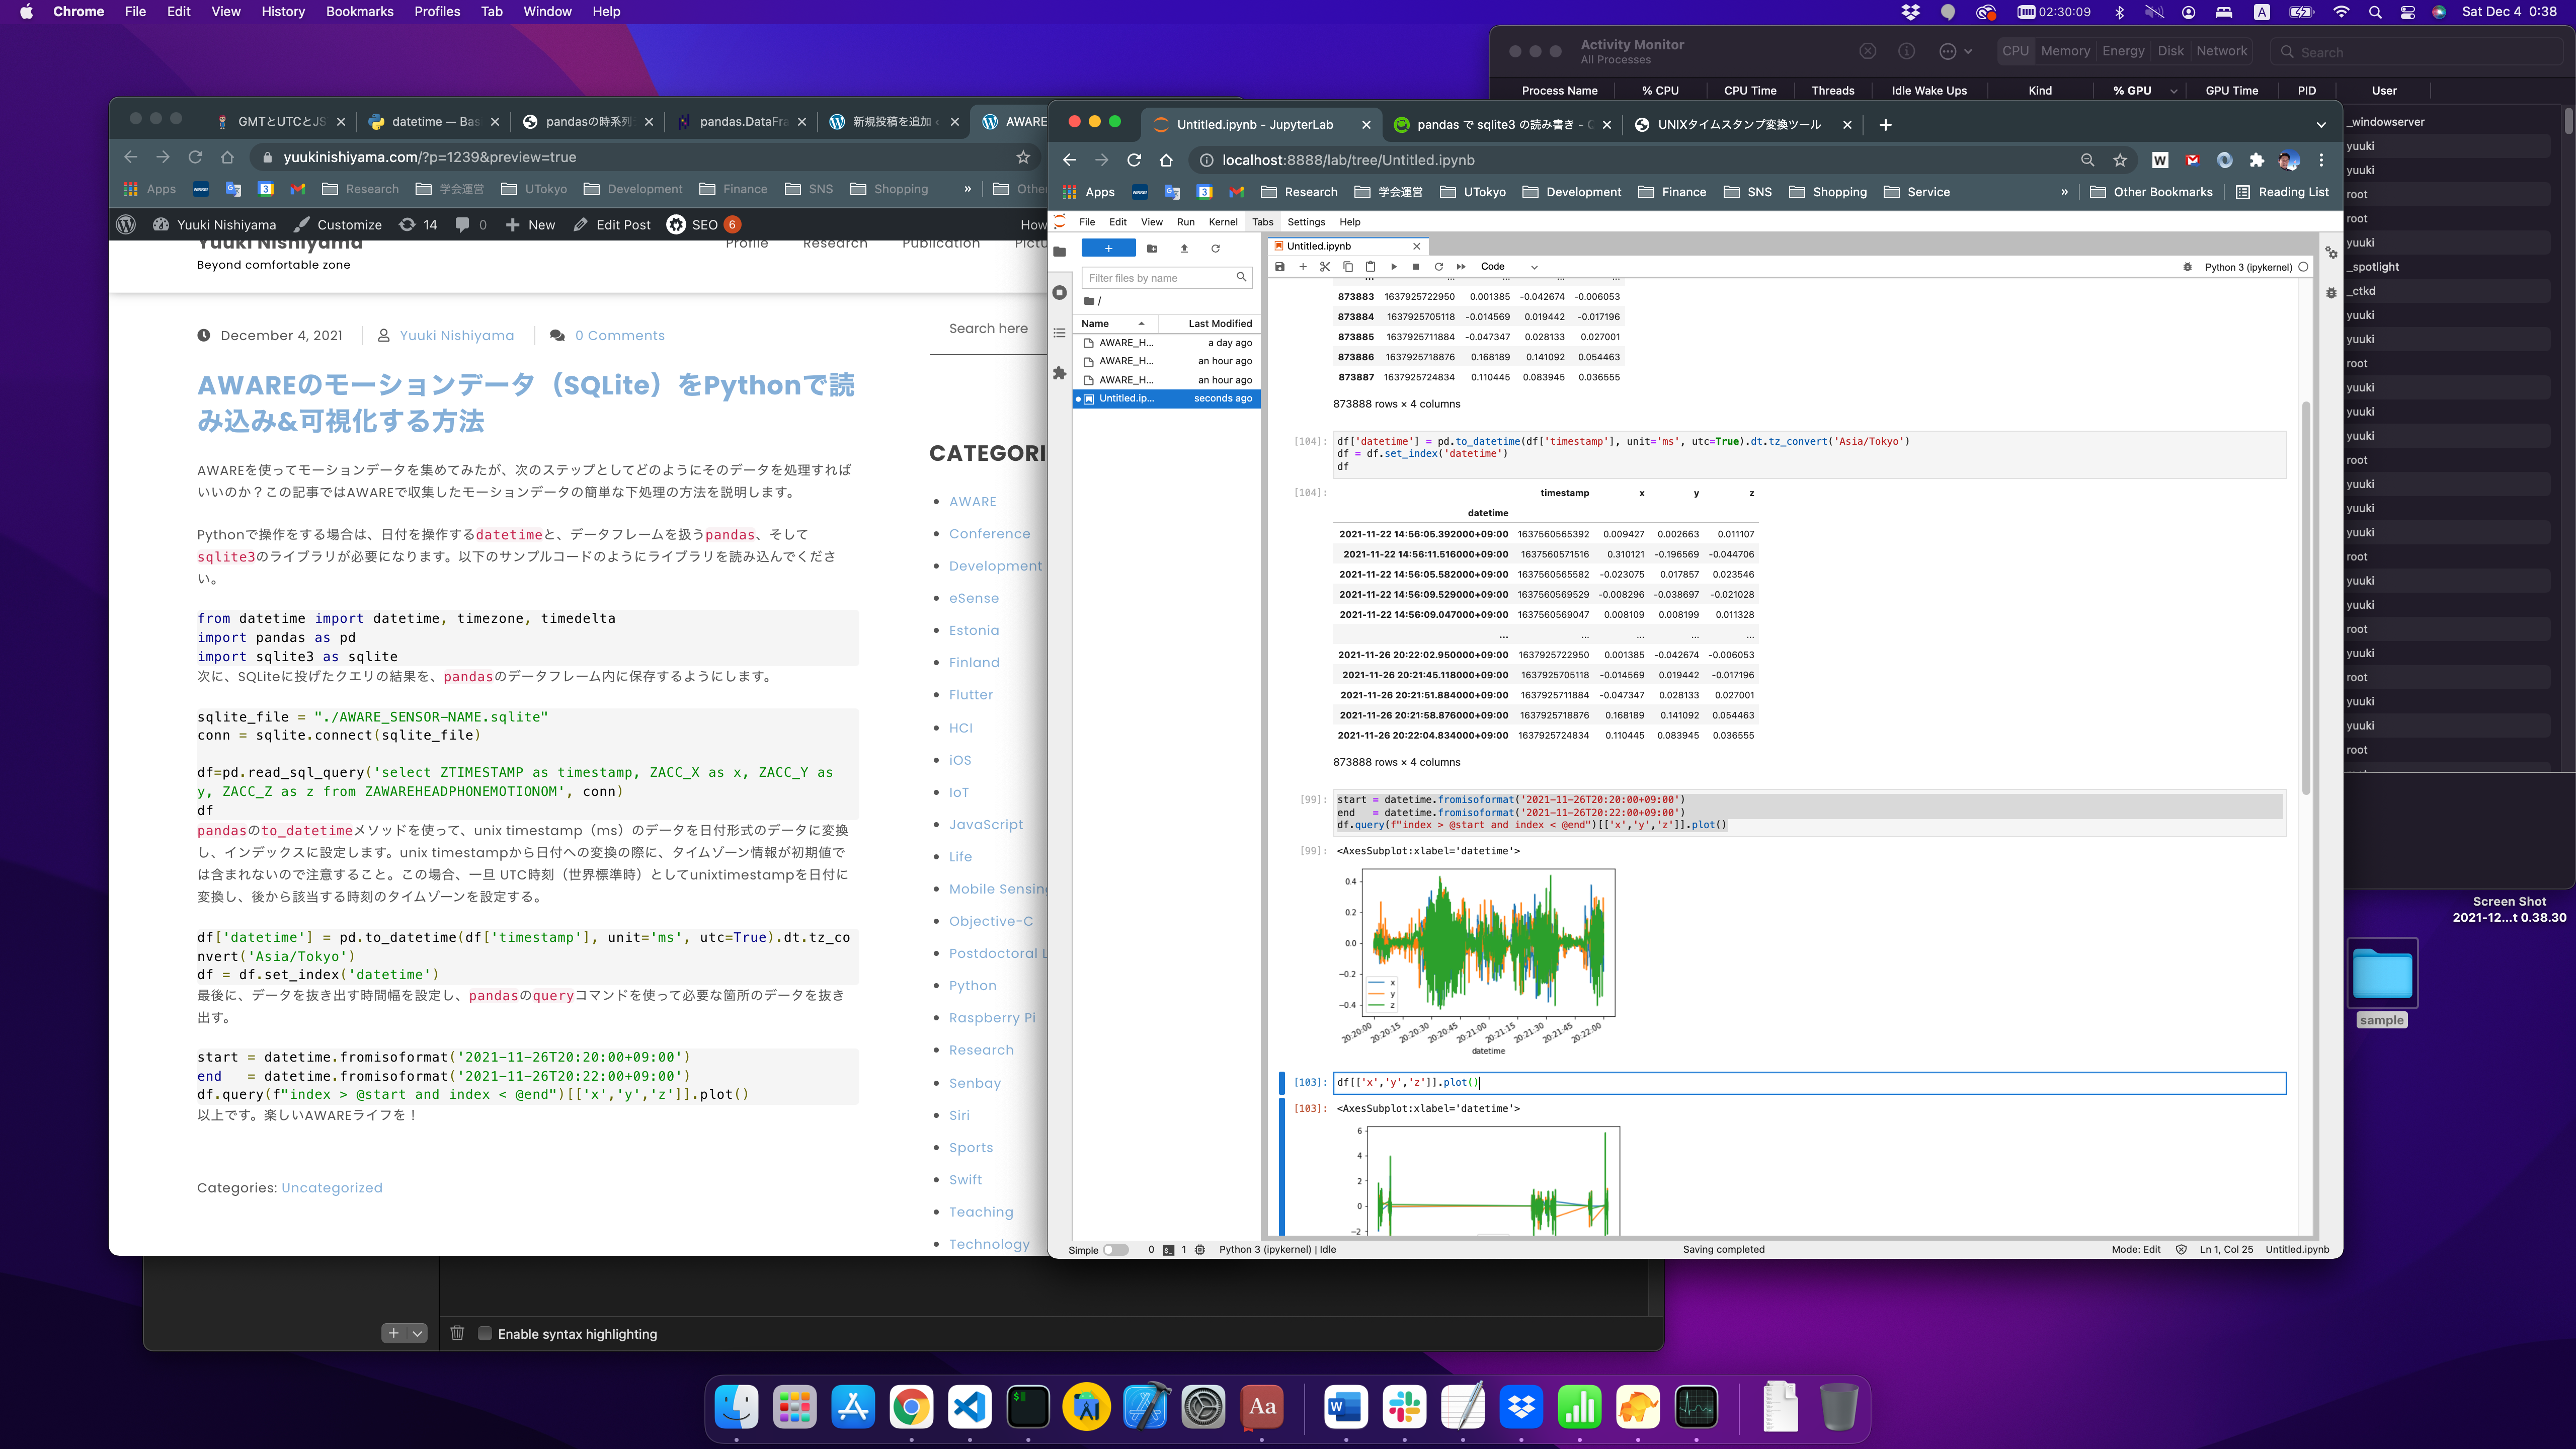Click Customize in WordPress admin bar
Screen dimensions: 2576x1449
pyautogui.click(x=338, y=225)
